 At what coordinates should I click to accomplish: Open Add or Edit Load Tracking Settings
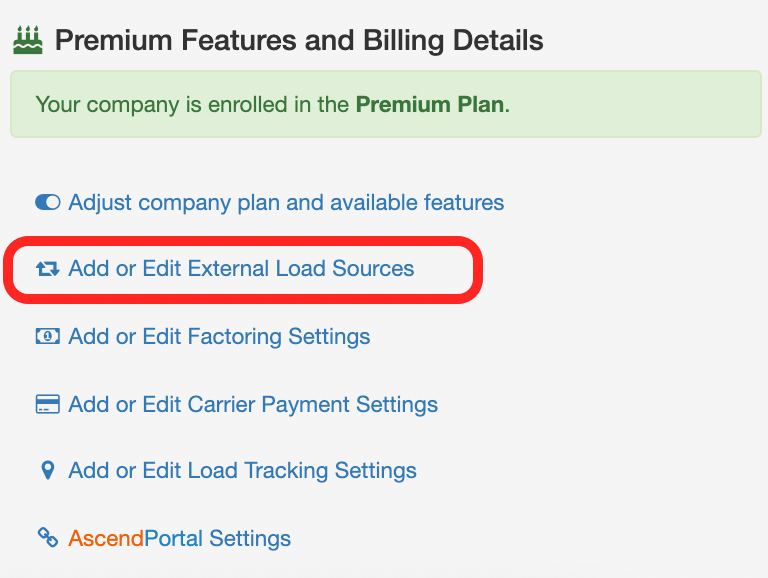point(242,471)
